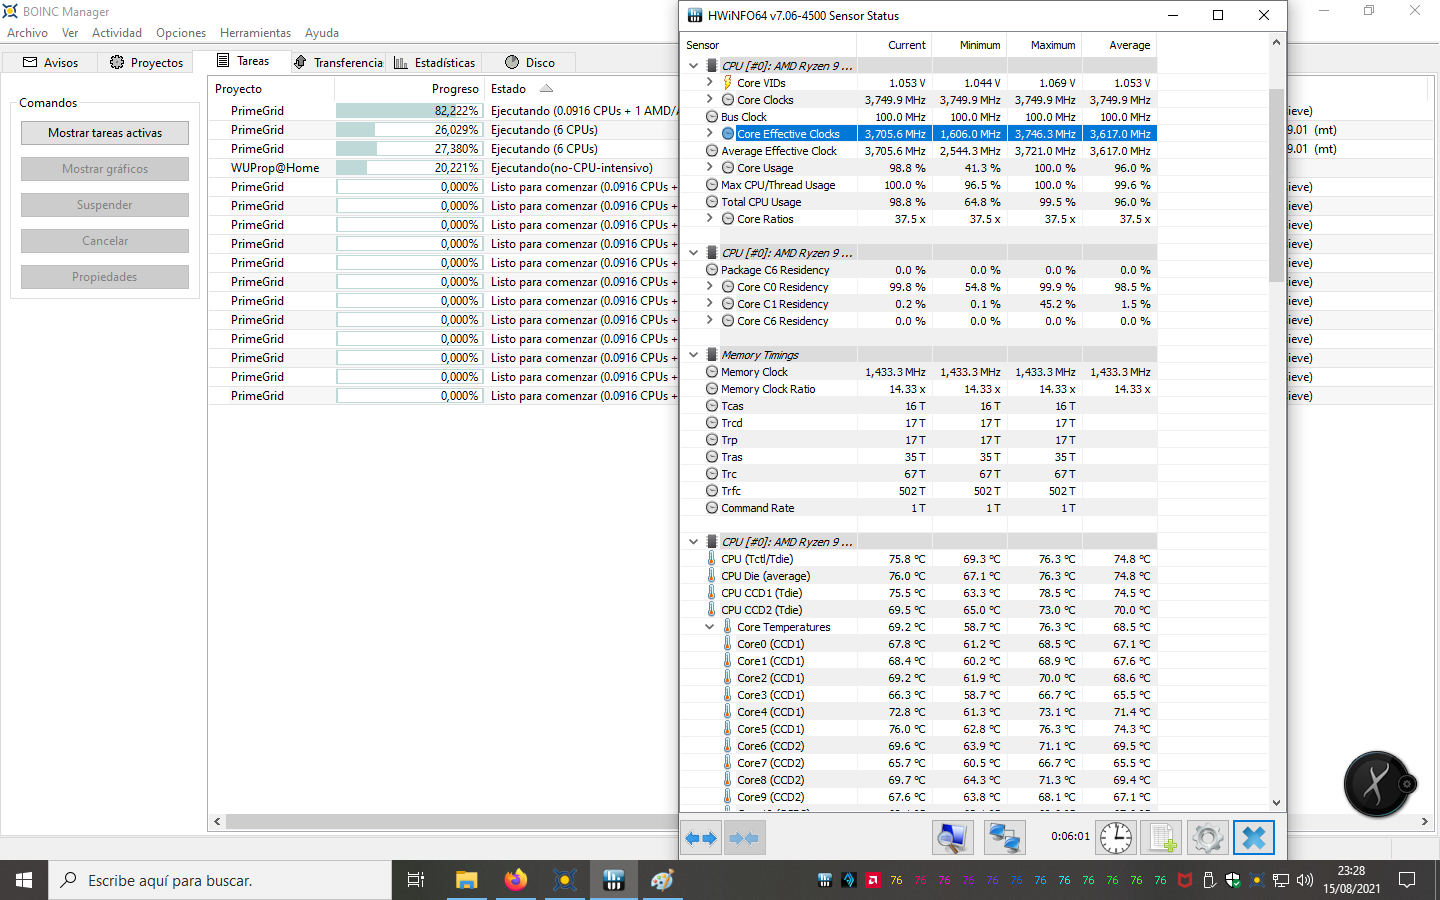Collapse the first CPU [#0] AMD Ryzen 9 group
The width and height of the screenshot is (1440, 900).
pyautogui.click(x=694, y=66)
